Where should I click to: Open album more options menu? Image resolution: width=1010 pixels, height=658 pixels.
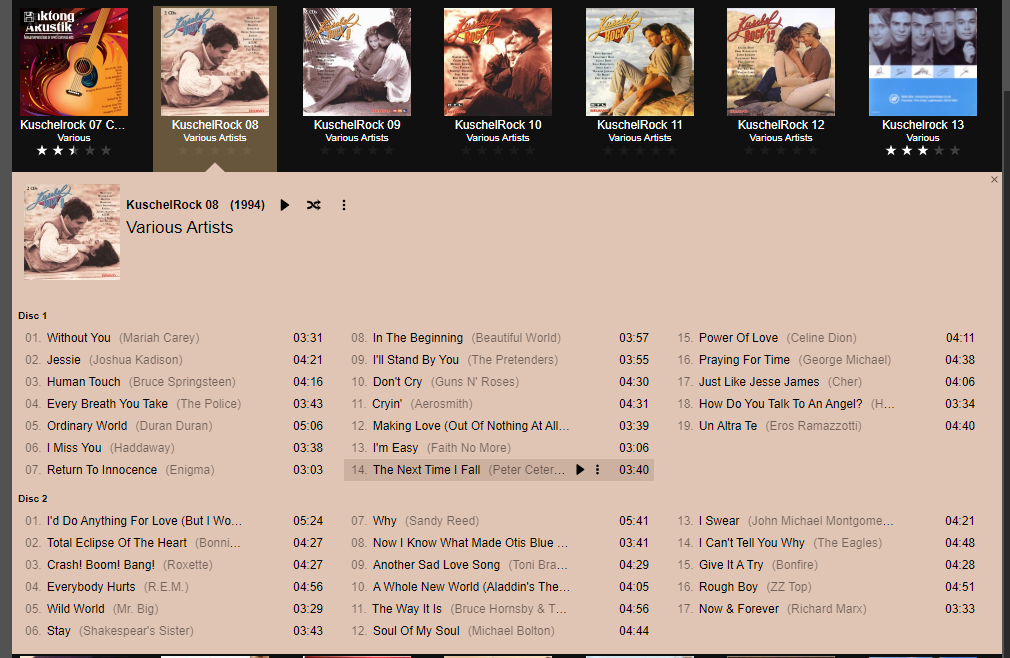tap(343, 205)
